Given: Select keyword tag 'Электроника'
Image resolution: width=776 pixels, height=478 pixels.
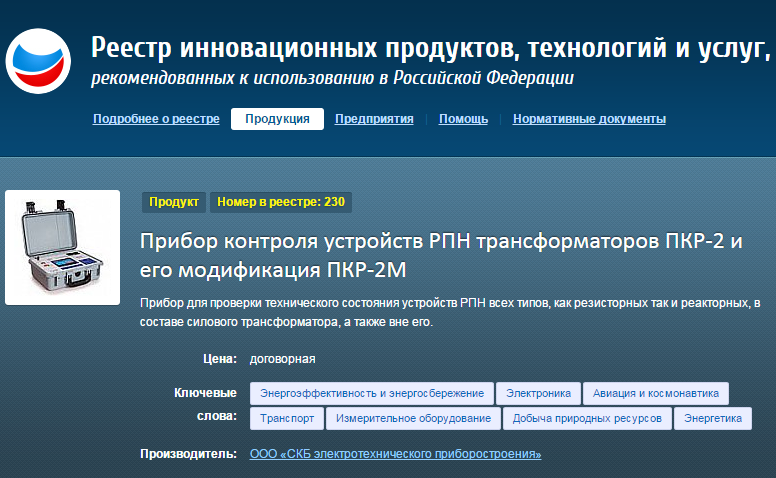Looking at the screenshot, I should [538, 393].
